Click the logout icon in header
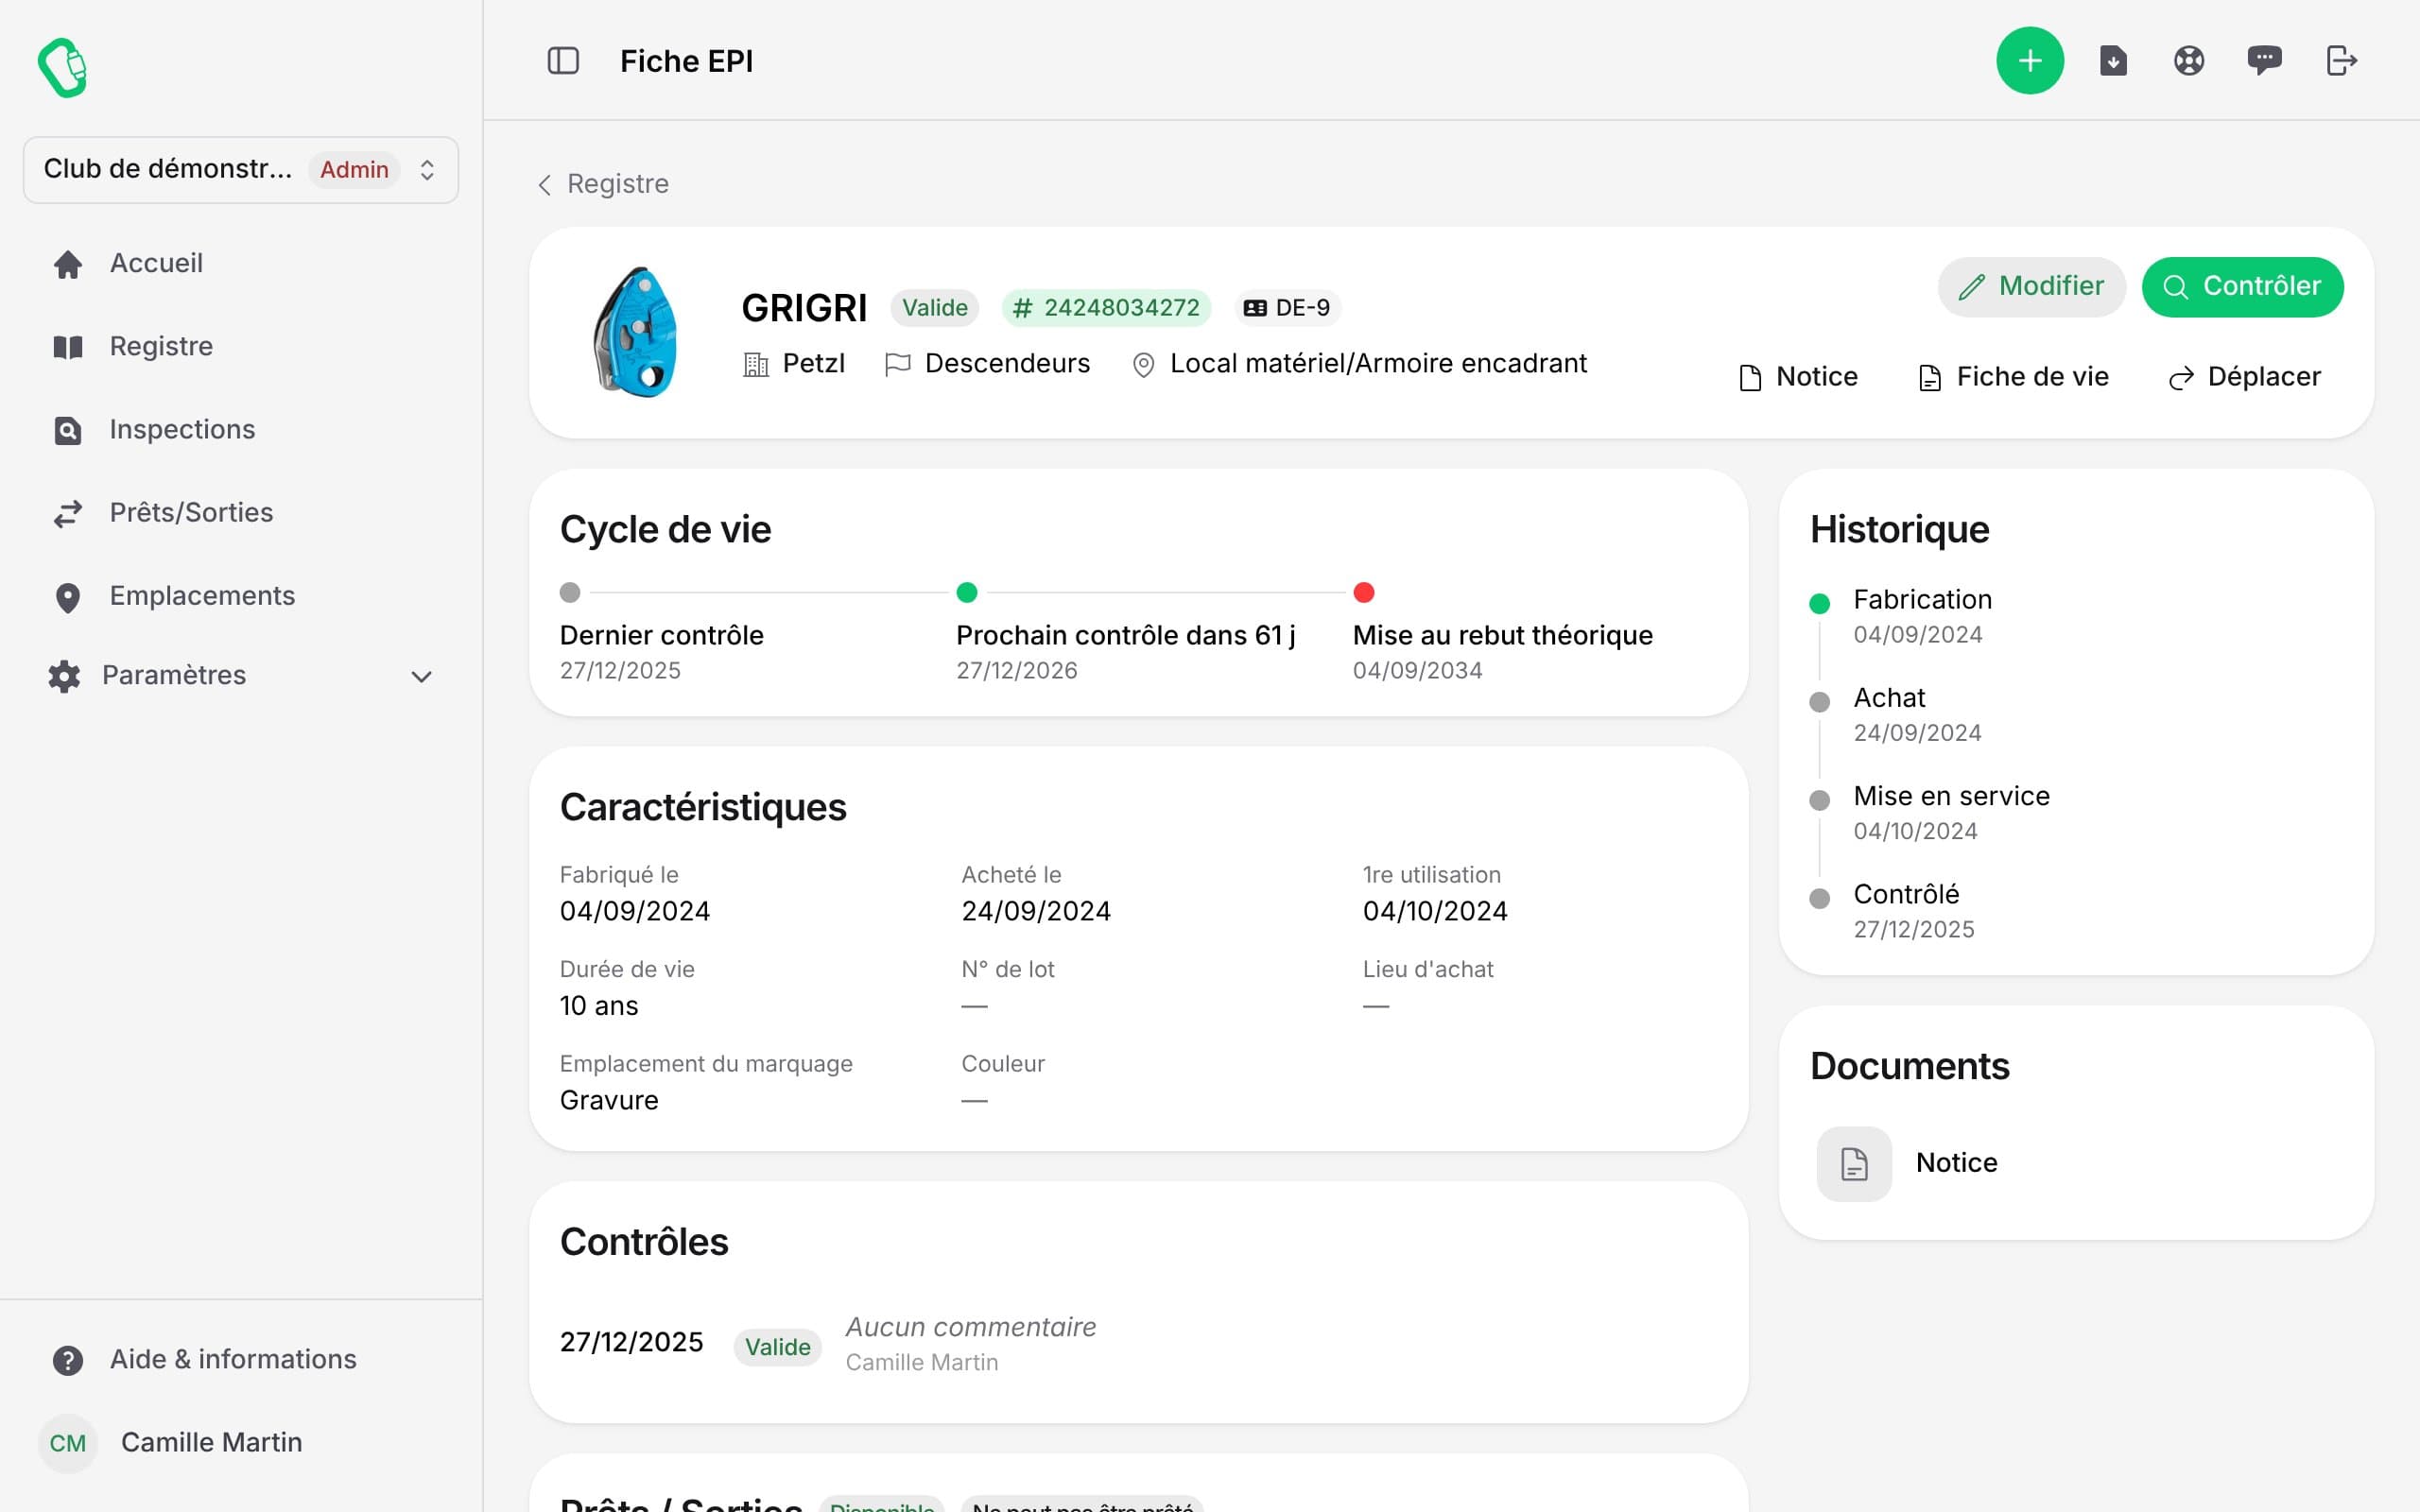Image resolution: width=2420 pixels, height=1512 pixels. [x=2341, y=61]
